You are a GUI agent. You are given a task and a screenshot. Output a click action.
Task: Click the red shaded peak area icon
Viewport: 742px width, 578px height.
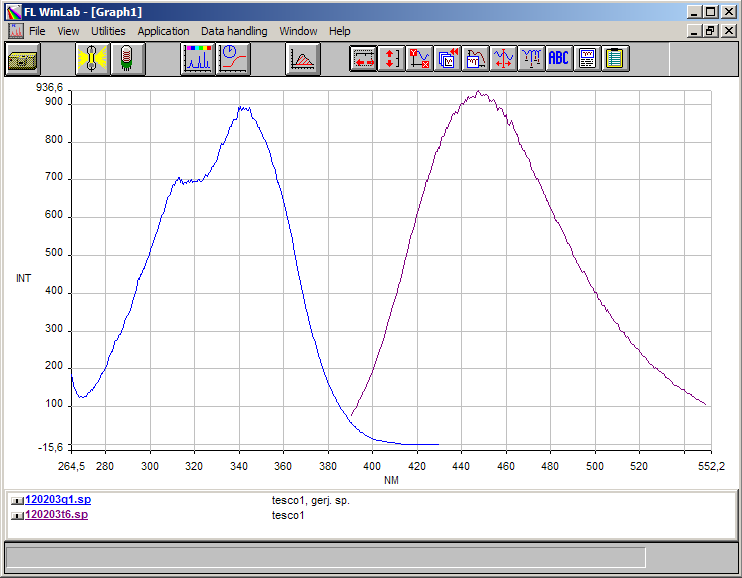[303, 59]
